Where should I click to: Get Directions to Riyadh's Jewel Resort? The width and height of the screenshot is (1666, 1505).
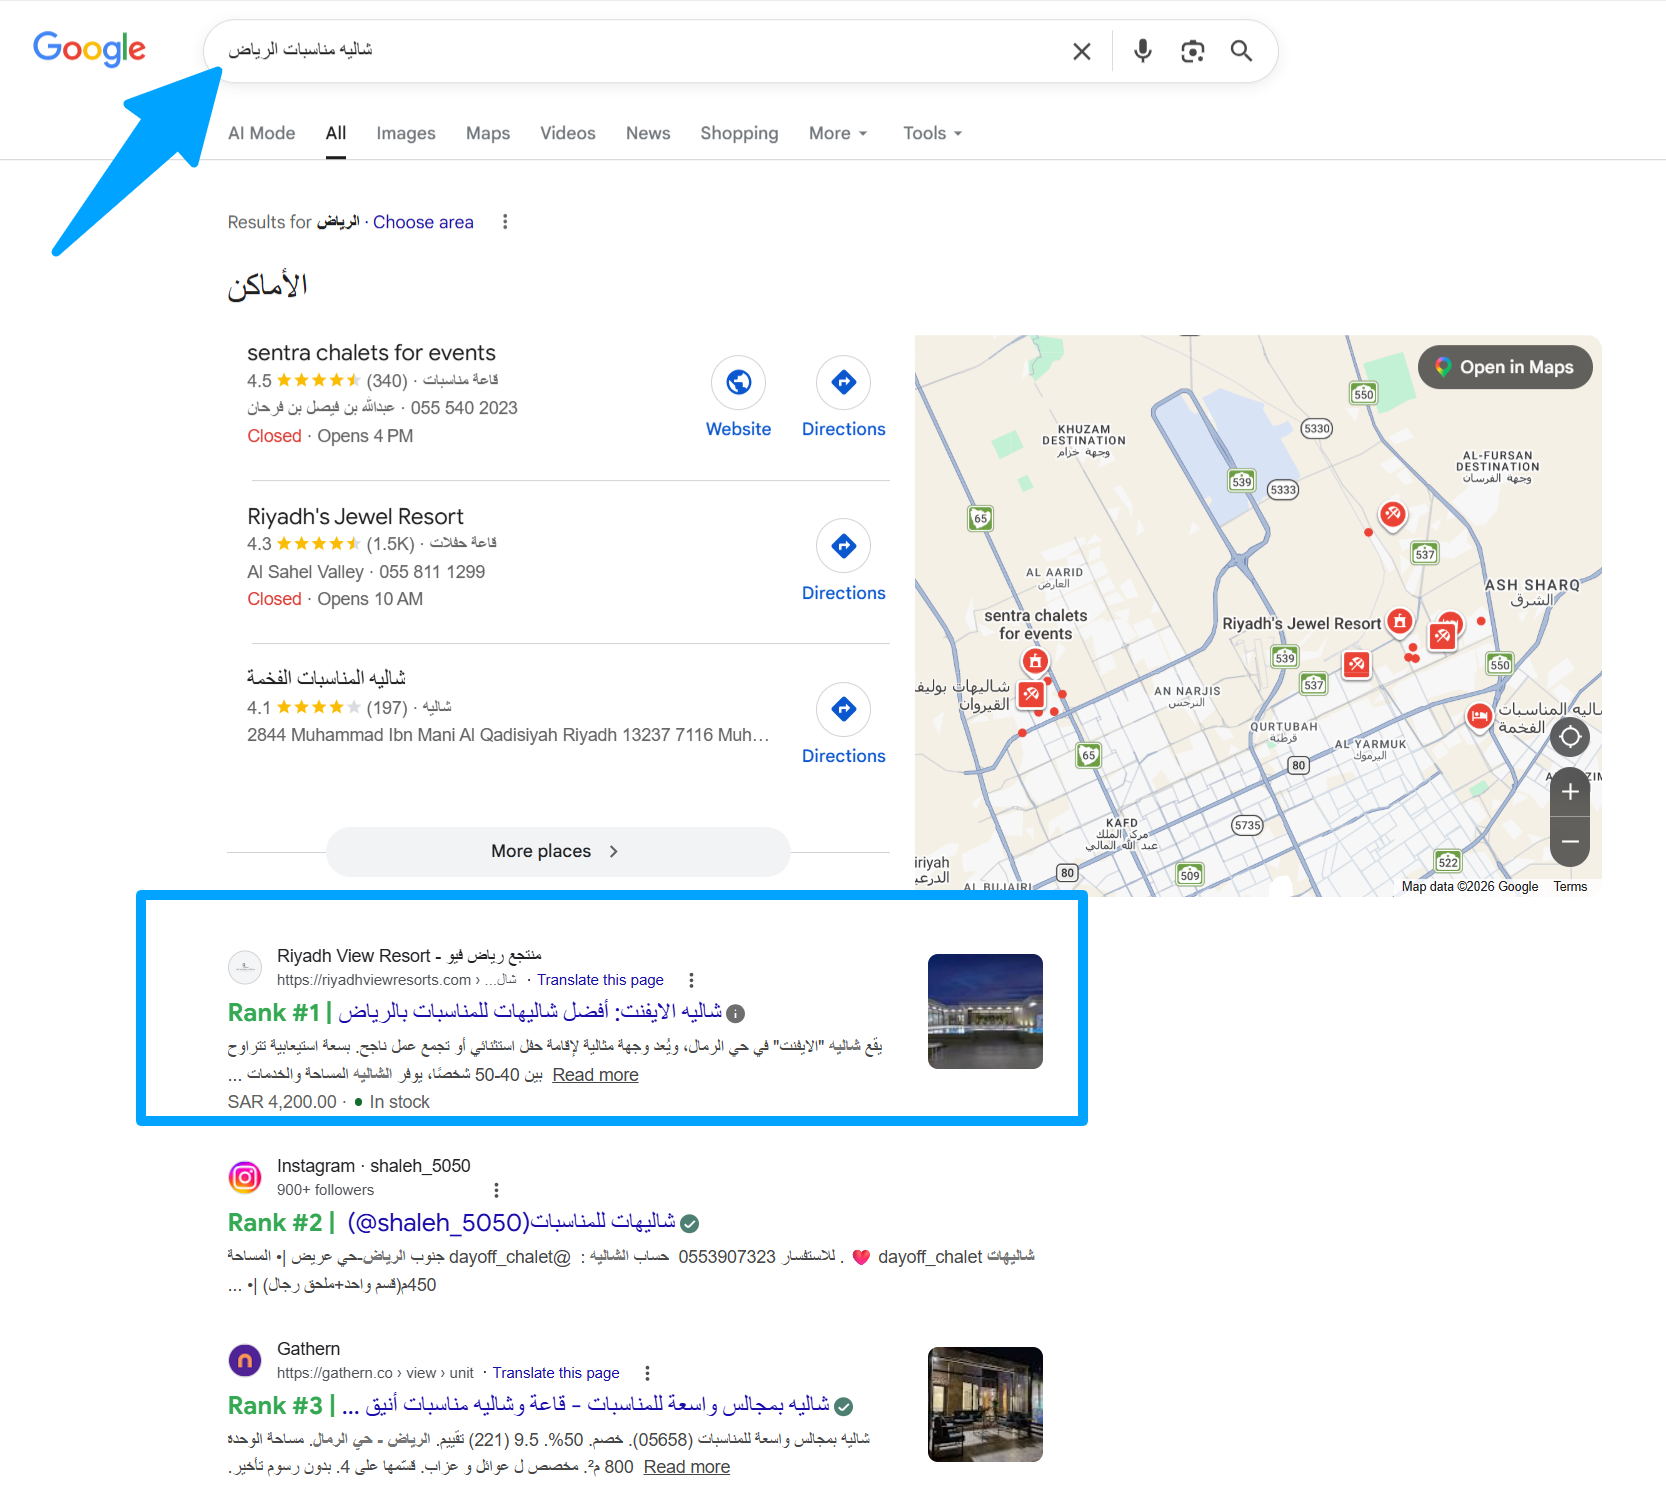[843, 546]
